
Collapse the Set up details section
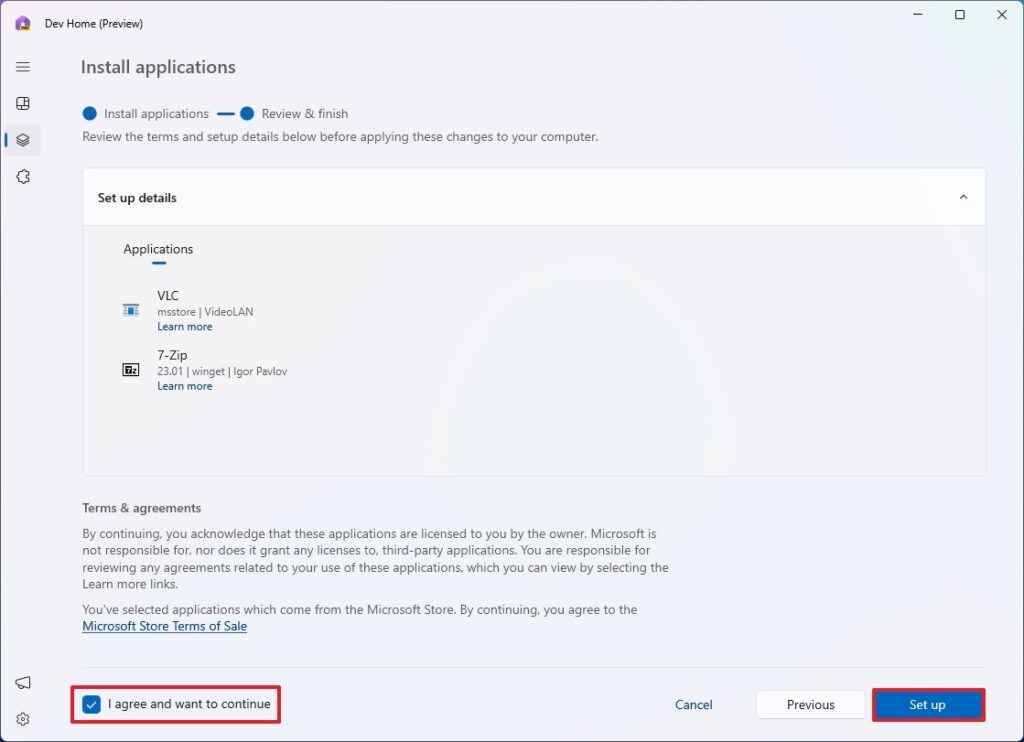[963, 197]
